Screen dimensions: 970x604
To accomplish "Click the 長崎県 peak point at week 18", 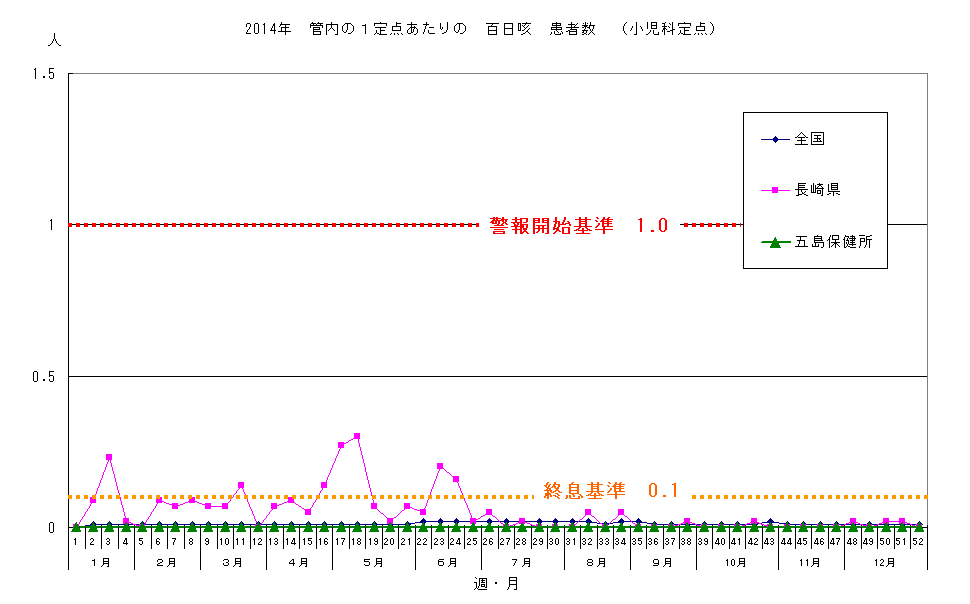I will click(x=357, y=436).
